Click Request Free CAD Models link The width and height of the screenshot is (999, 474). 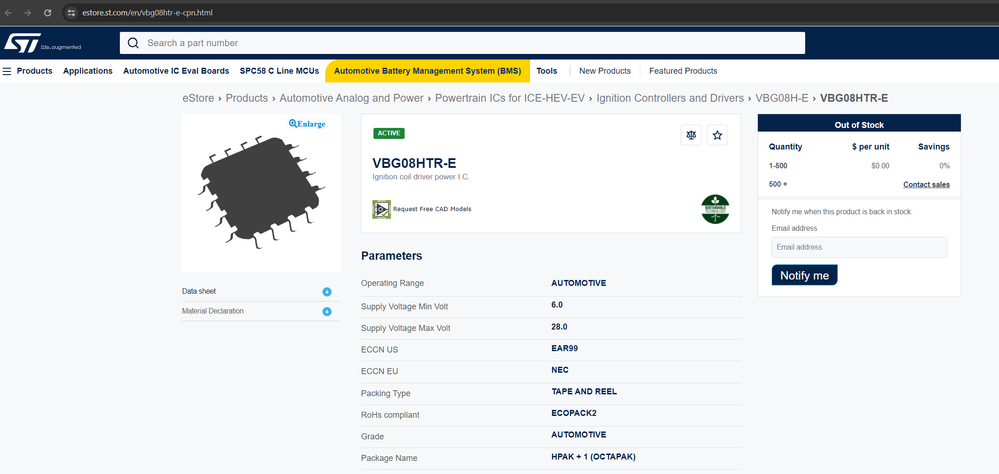point(432,209)
